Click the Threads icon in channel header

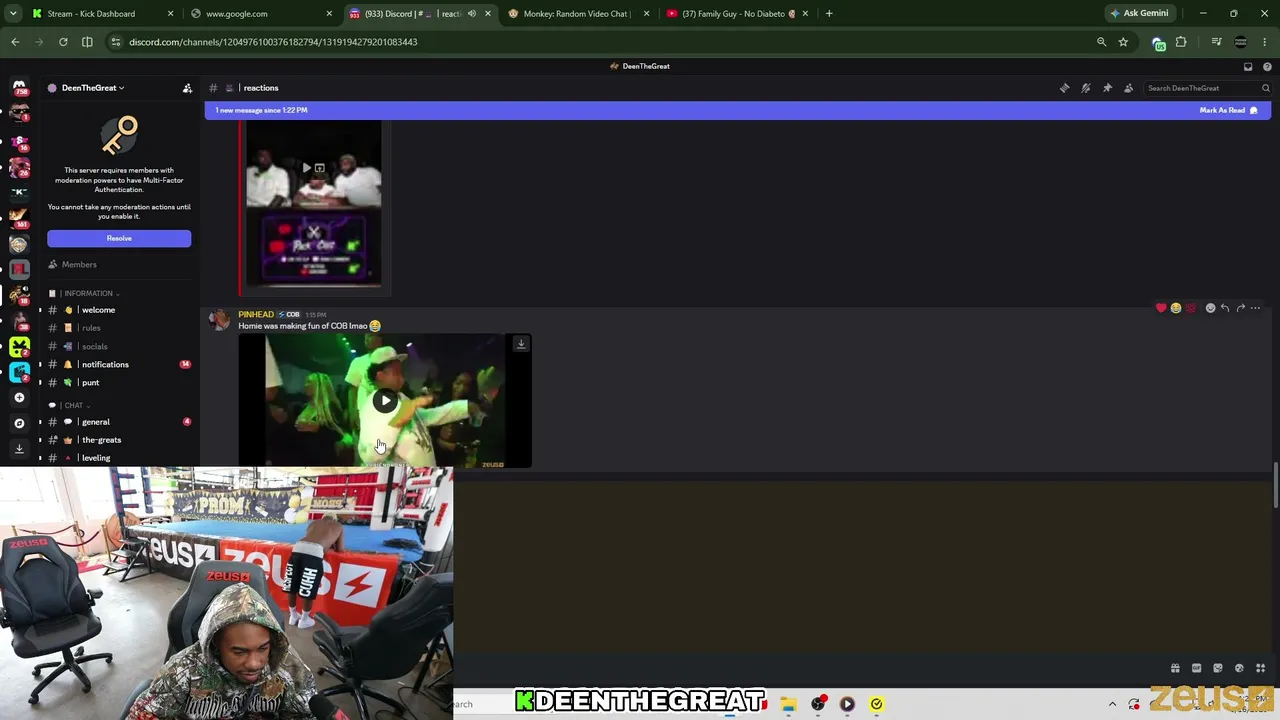click(x=1064, y=88)
